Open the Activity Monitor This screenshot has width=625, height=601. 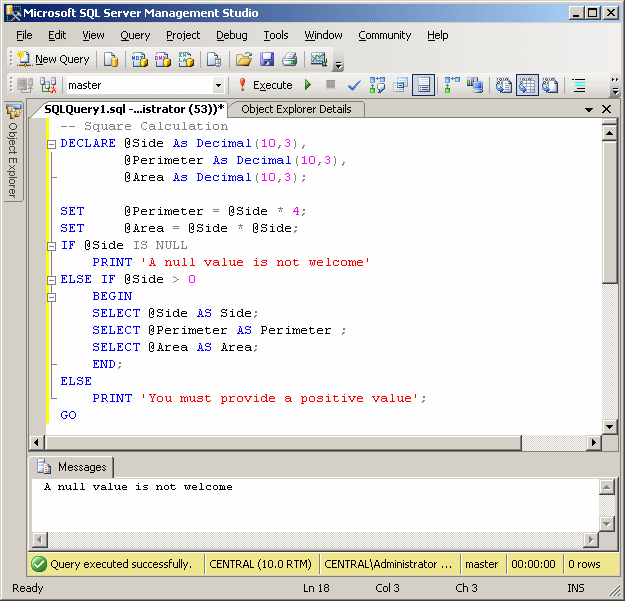pos(319,59)
